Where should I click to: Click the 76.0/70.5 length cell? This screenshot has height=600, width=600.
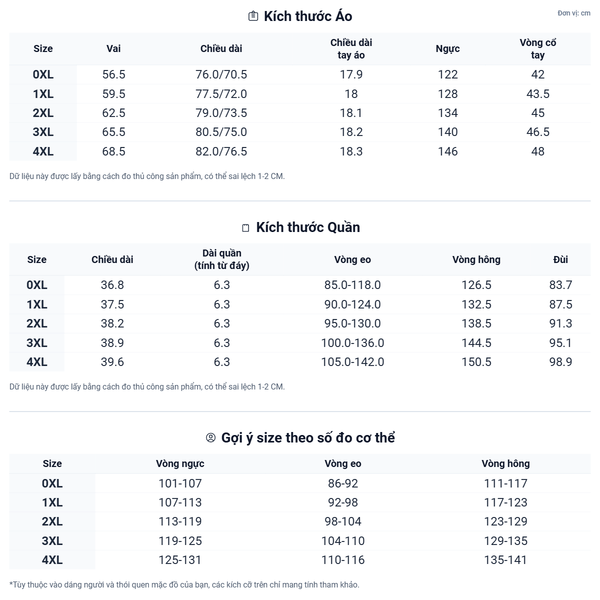click(x=221, y=75)
